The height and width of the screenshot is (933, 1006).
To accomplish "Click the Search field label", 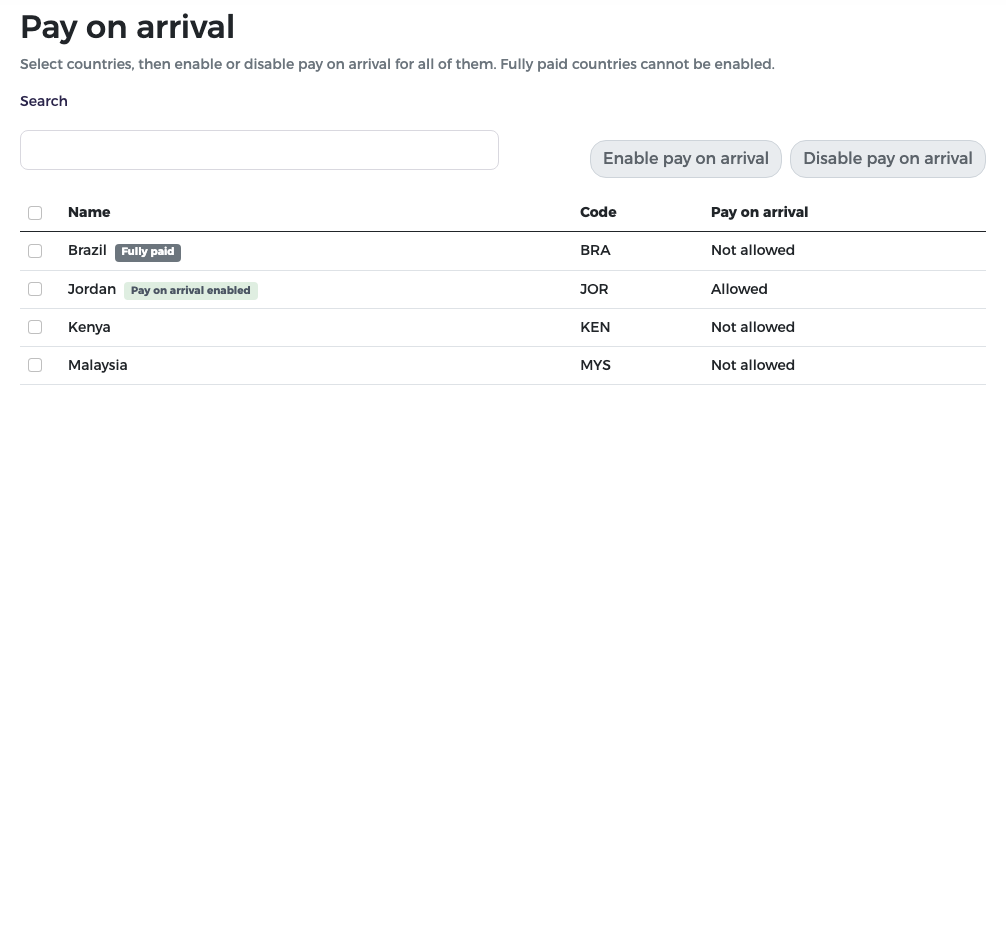I will pyautogui.click(x=44, y=101).
